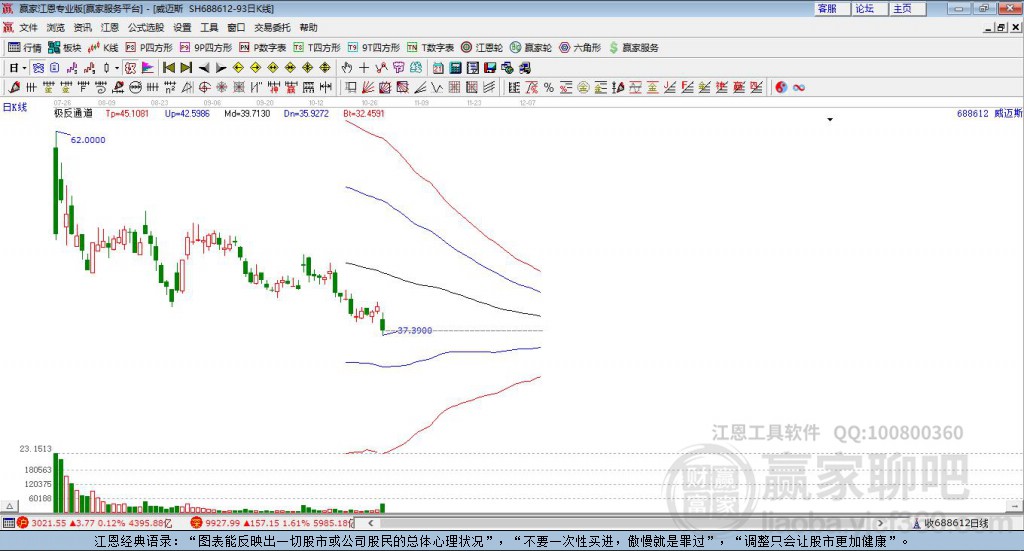Toggle the magenta flag indicator icon
The image size is (1024, 551).
pyautogui.click(x=148, y=68)
